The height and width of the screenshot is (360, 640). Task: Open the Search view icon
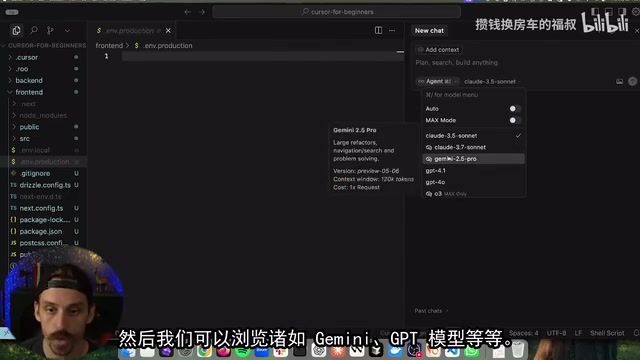click(34, 30)
